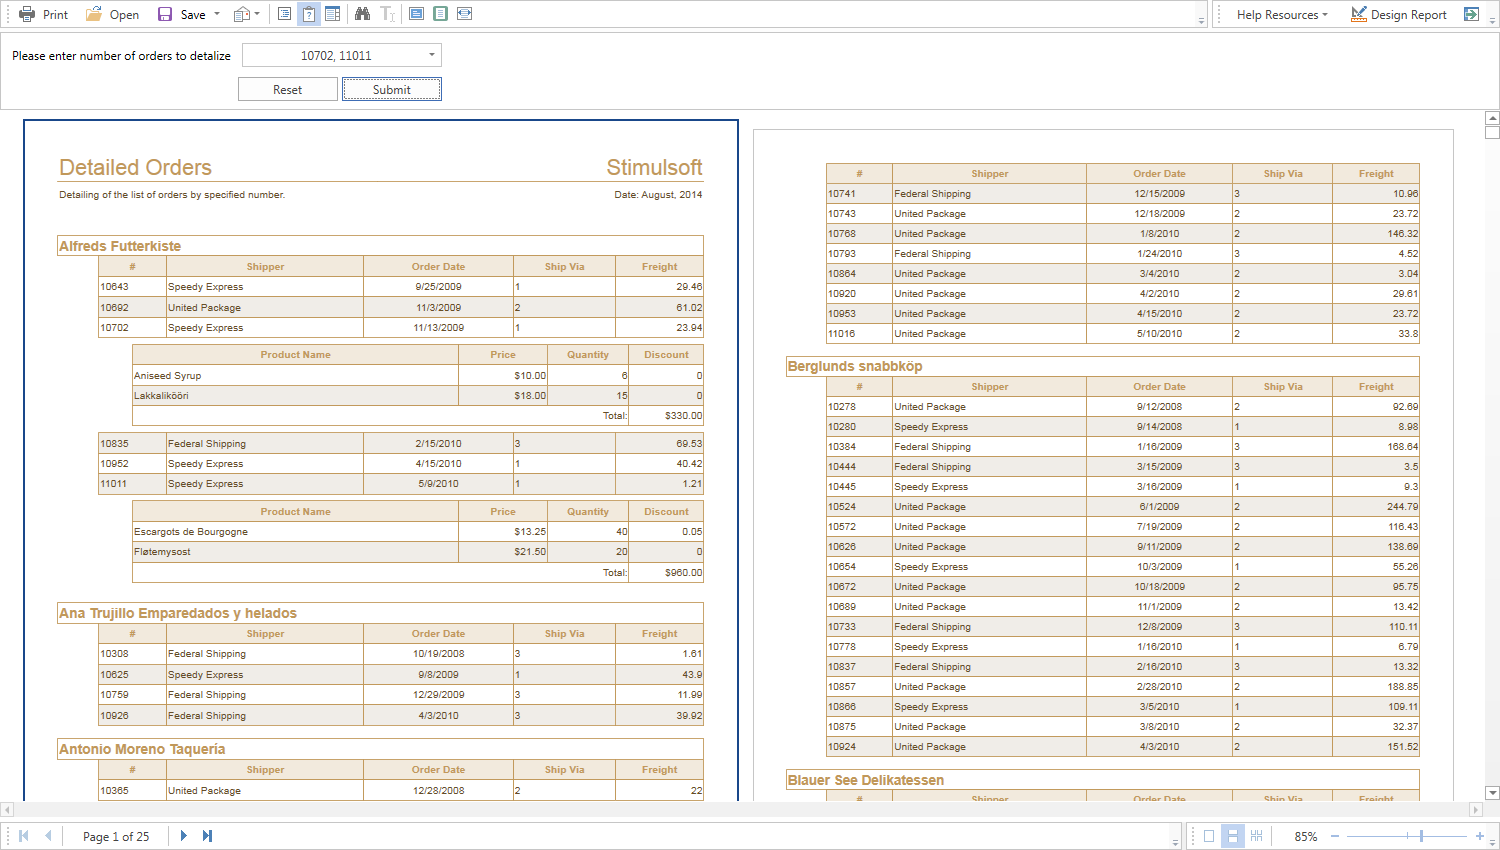Jump to the last page

pyautogui.click(x=207, y=836)
